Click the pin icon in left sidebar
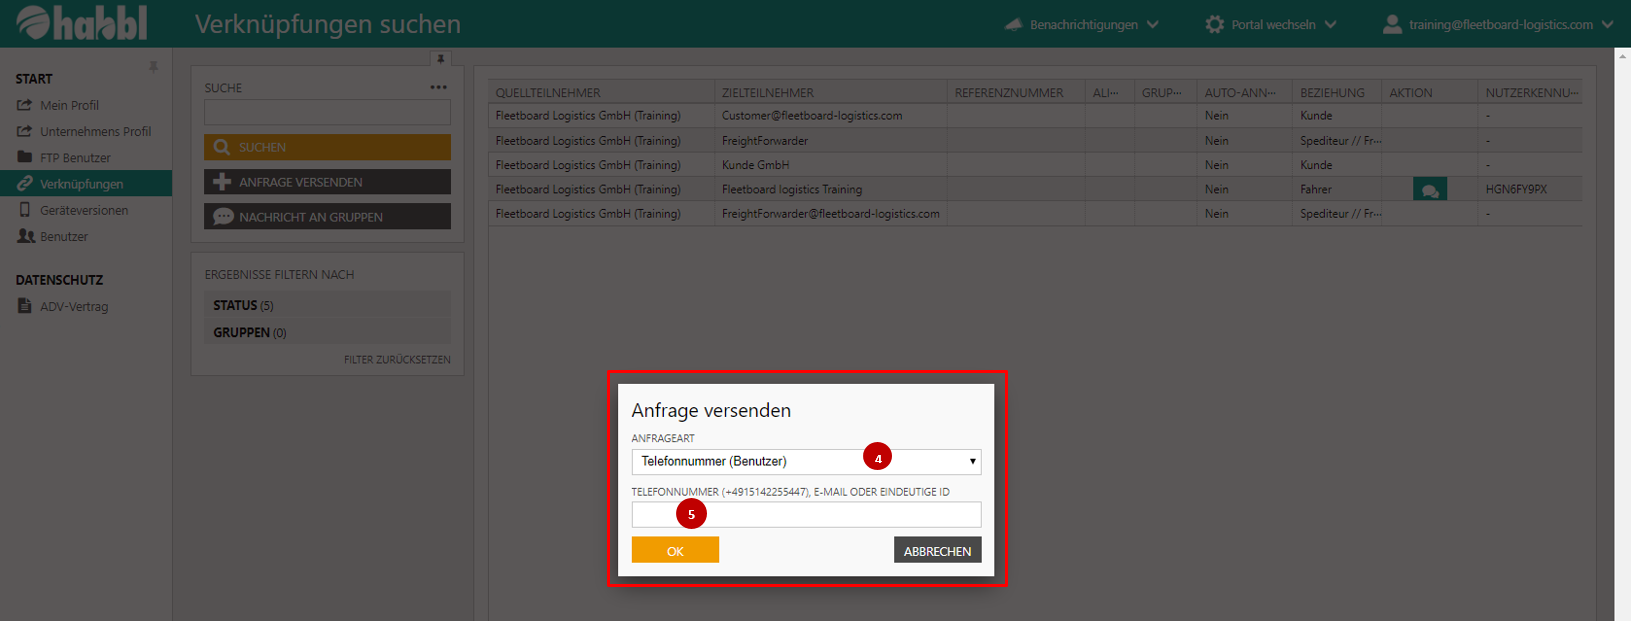Viewport: 1631px width, 621px height. coord(153,67)
